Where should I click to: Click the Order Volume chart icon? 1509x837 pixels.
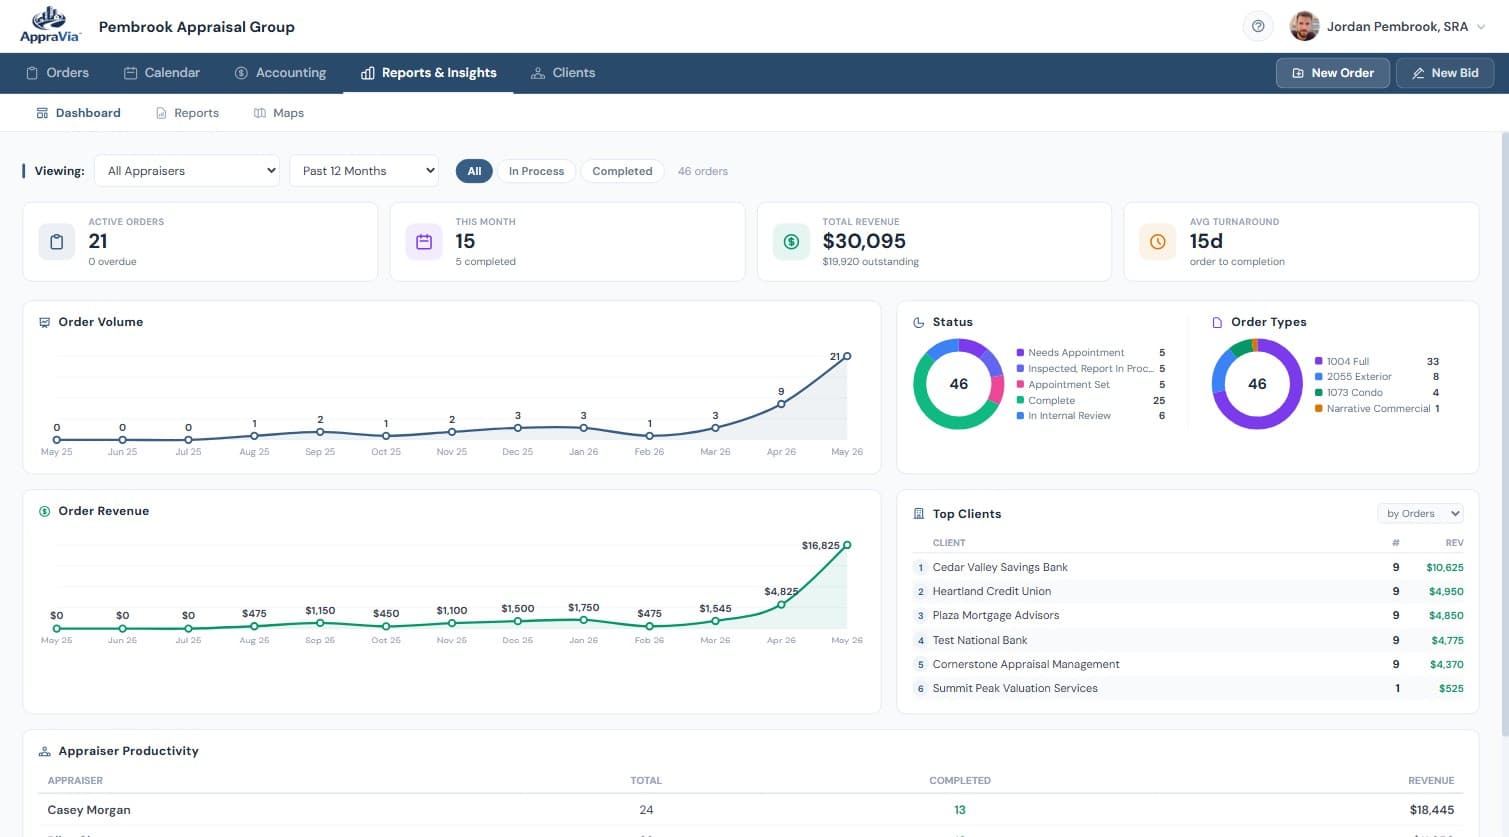click(x=44, y=322)
